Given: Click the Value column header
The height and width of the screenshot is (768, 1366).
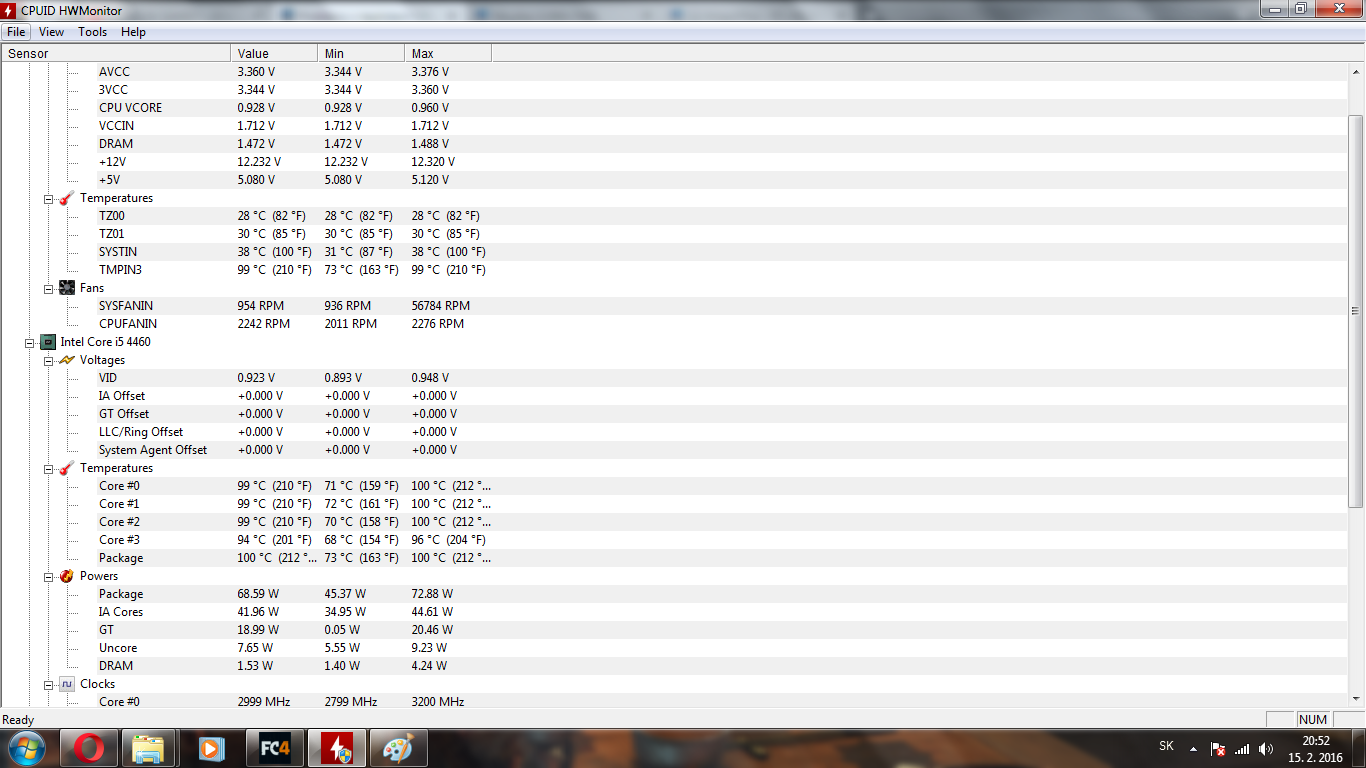Looking at the screenshot, I should pyautogui.click(x=274, y=53).
